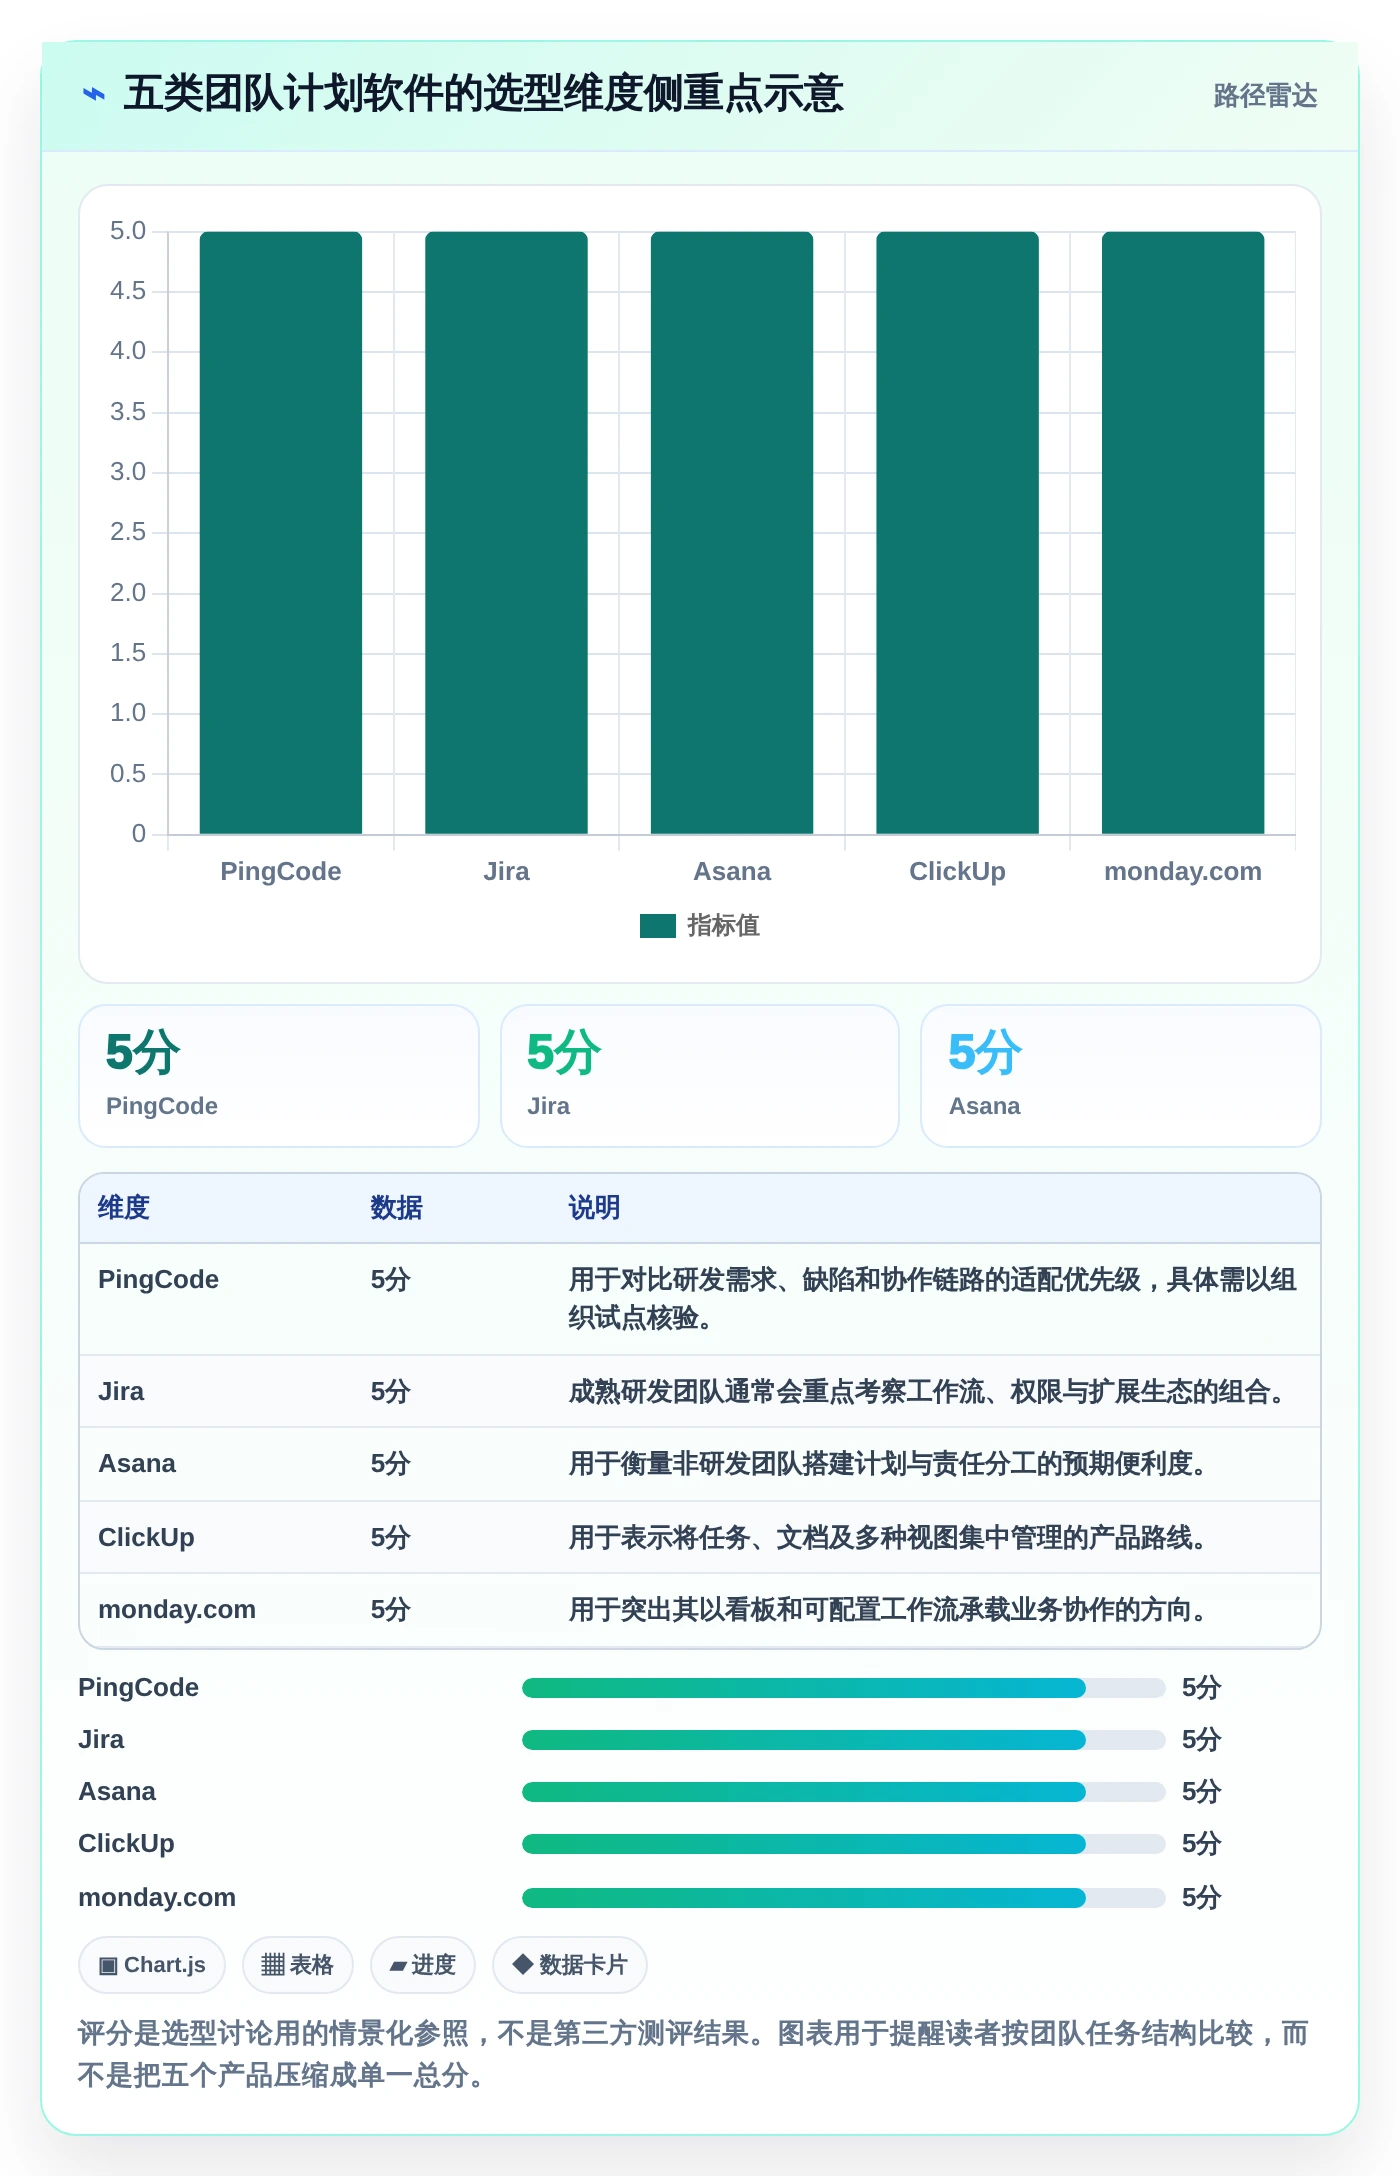The image size is (1400, 2176).
Task: Select the Jira table row name
Action: point(121,1392)
